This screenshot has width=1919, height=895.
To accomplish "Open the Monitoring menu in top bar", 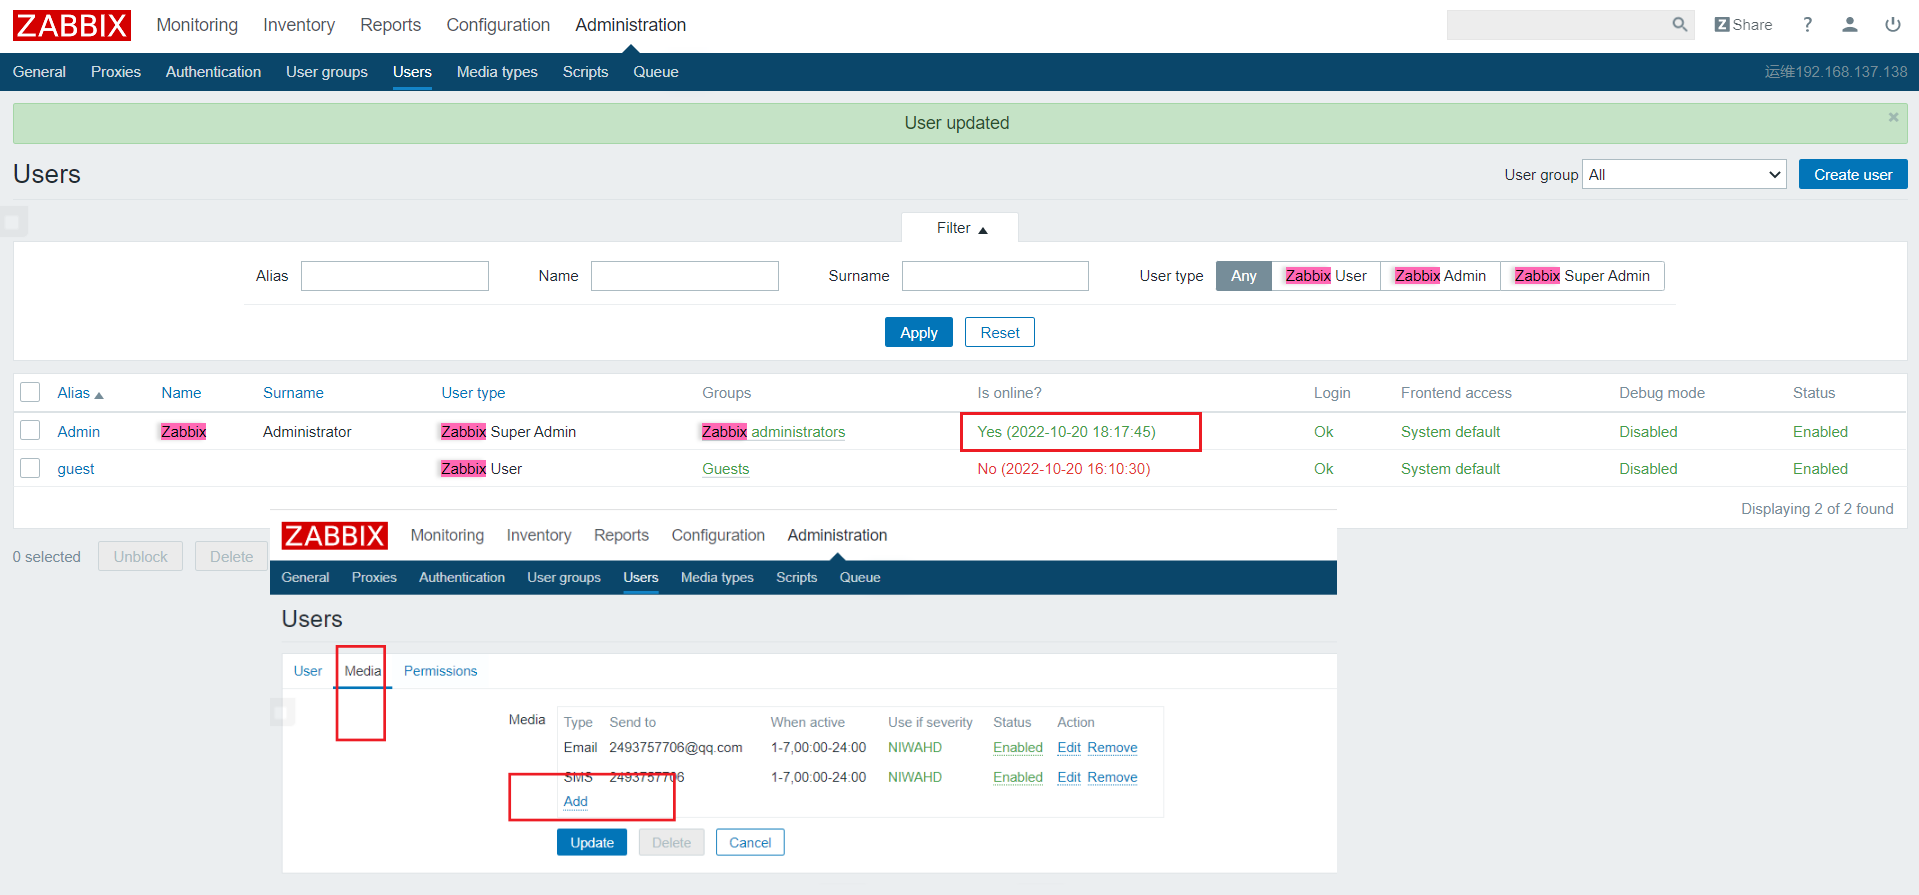I will tap(197, 25).
